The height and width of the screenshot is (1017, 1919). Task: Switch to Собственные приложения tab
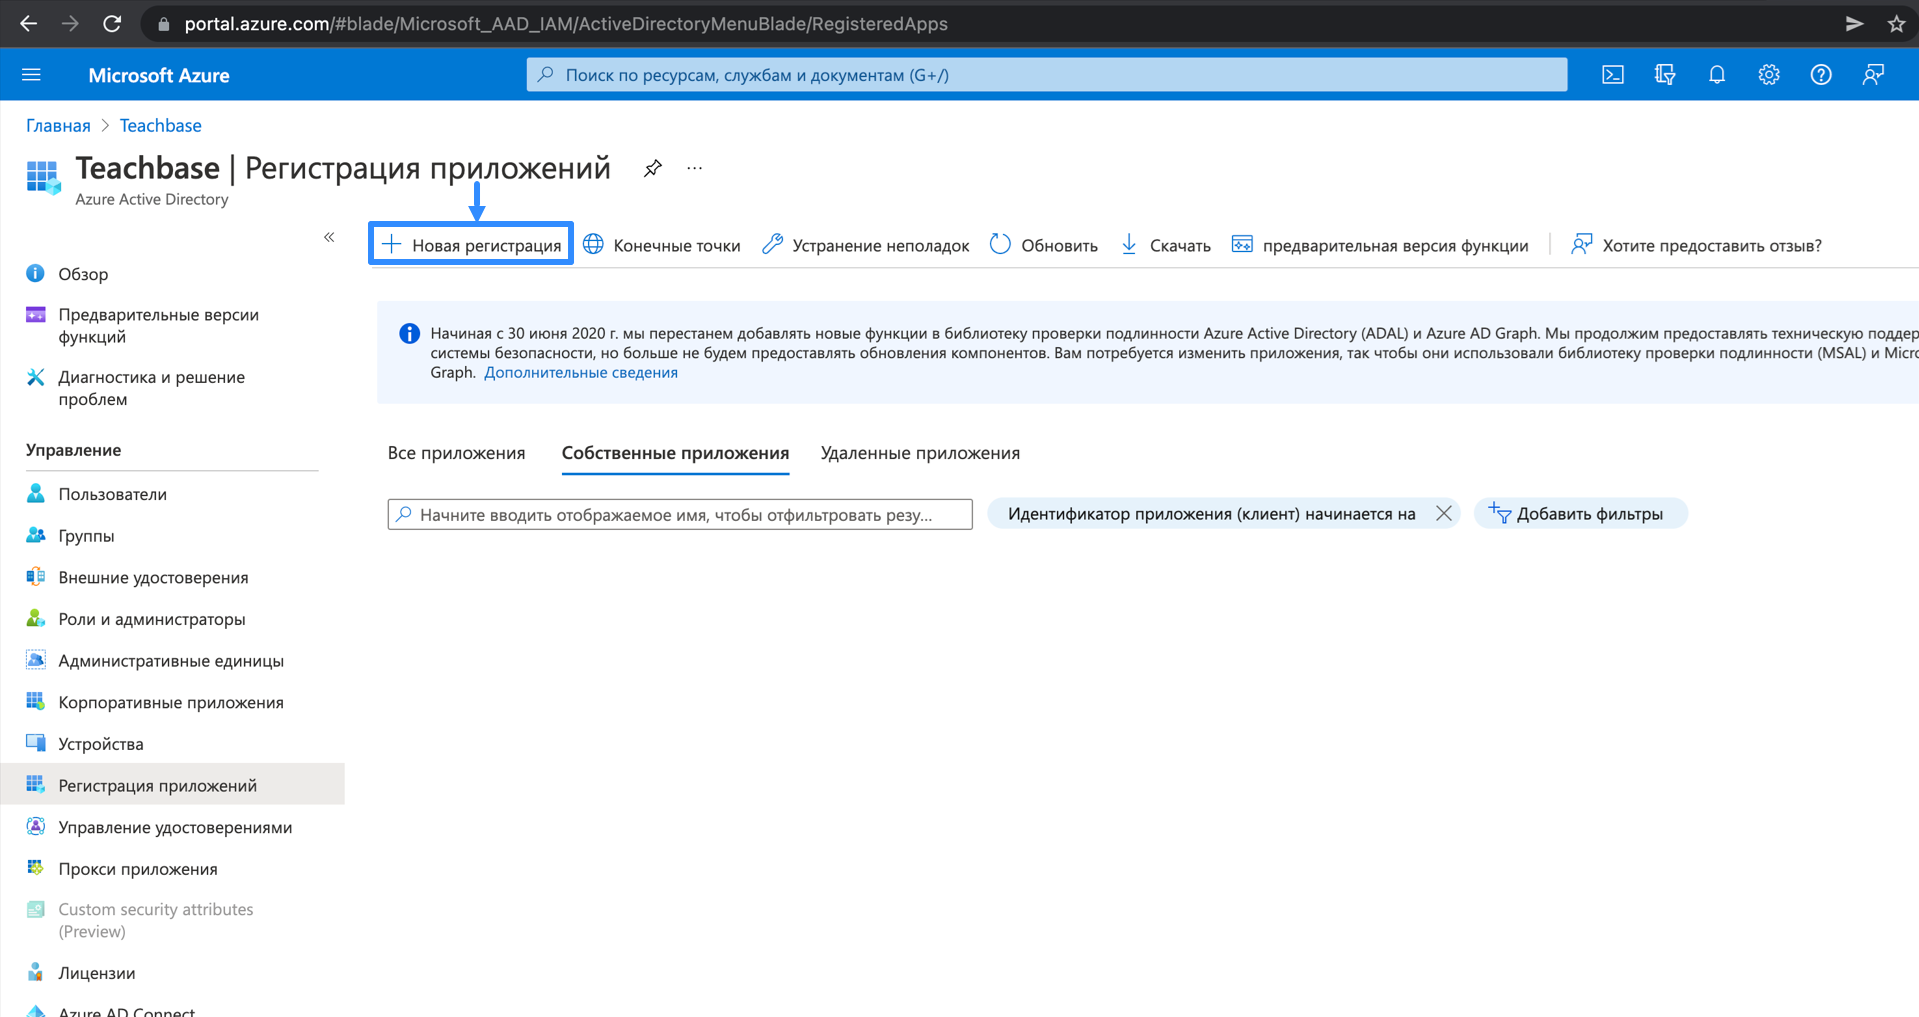click(x=675, y=453)
